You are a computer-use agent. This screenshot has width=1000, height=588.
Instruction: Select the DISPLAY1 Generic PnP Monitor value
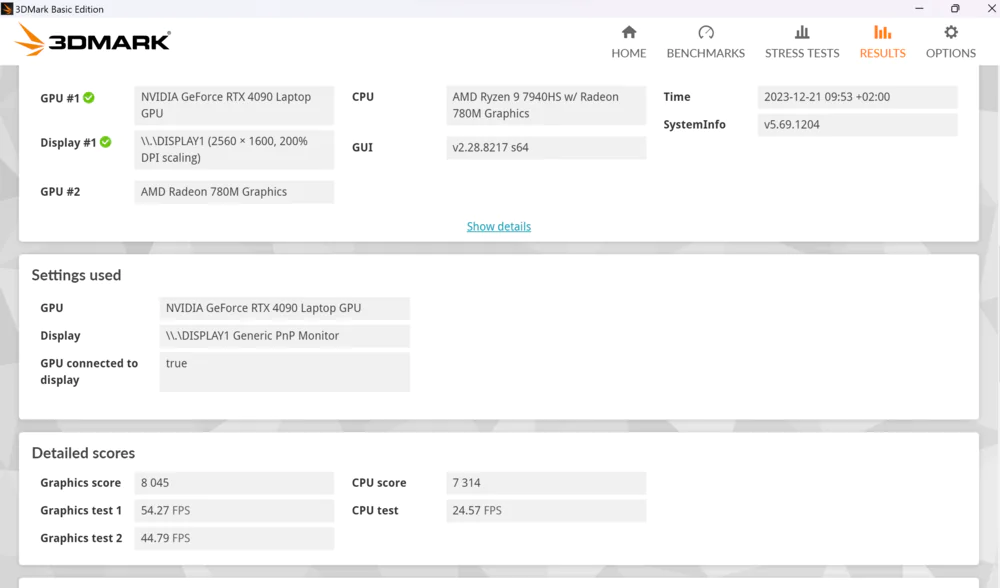[284, 336]
